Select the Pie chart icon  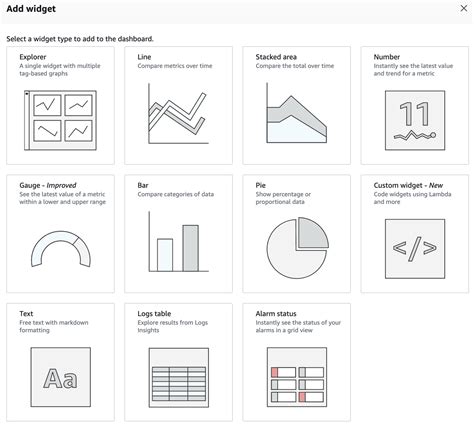pyautogui.click(x=297, y=248)
